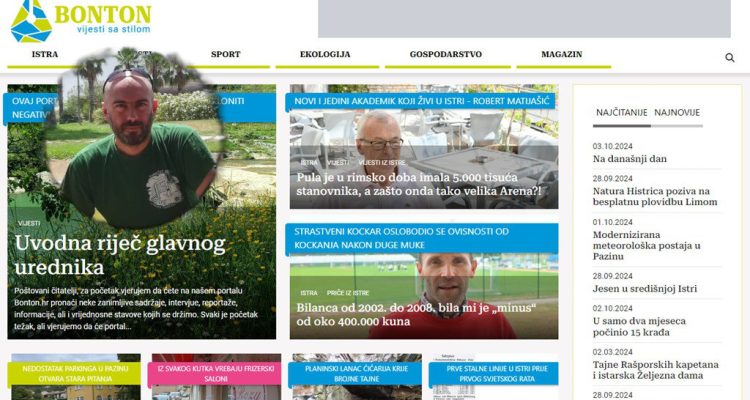Open Modernizirana meteorološka postaja u Pazinu

coord(647,245)
